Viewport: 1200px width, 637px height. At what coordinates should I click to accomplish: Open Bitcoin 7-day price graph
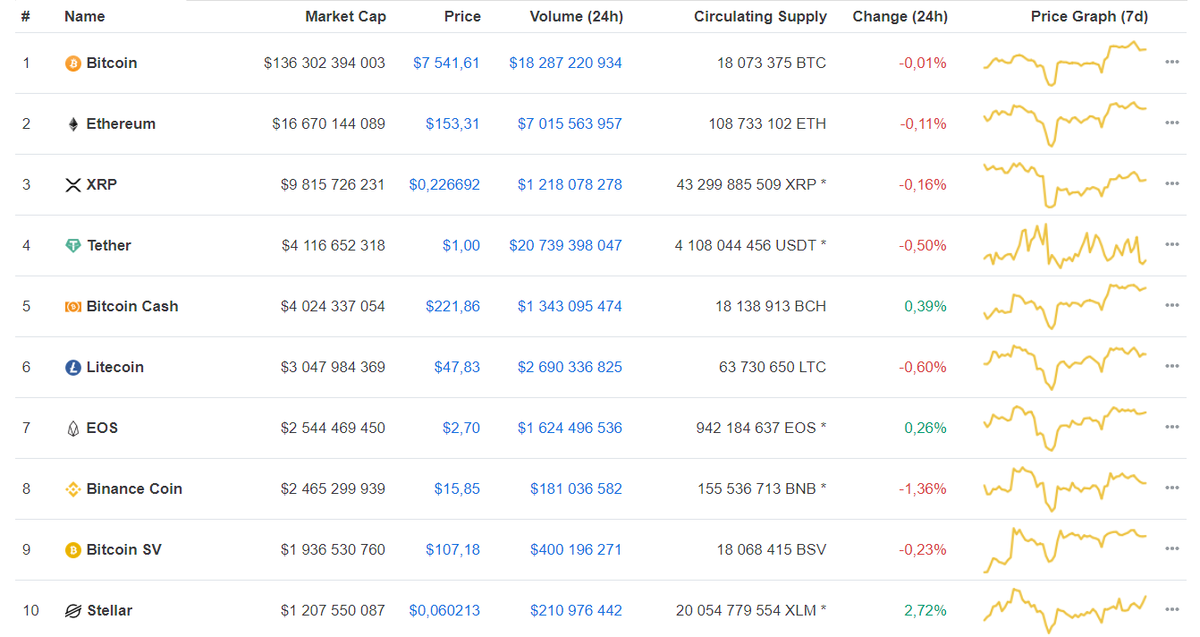coord(1065,63)
